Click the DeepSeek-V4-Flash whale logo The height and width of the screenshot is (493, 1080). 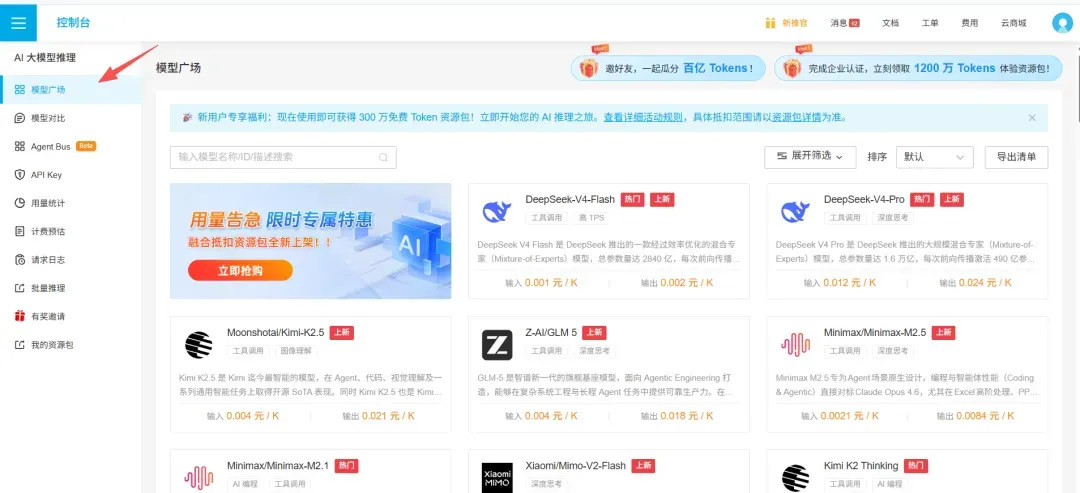(x=497, y=211)
